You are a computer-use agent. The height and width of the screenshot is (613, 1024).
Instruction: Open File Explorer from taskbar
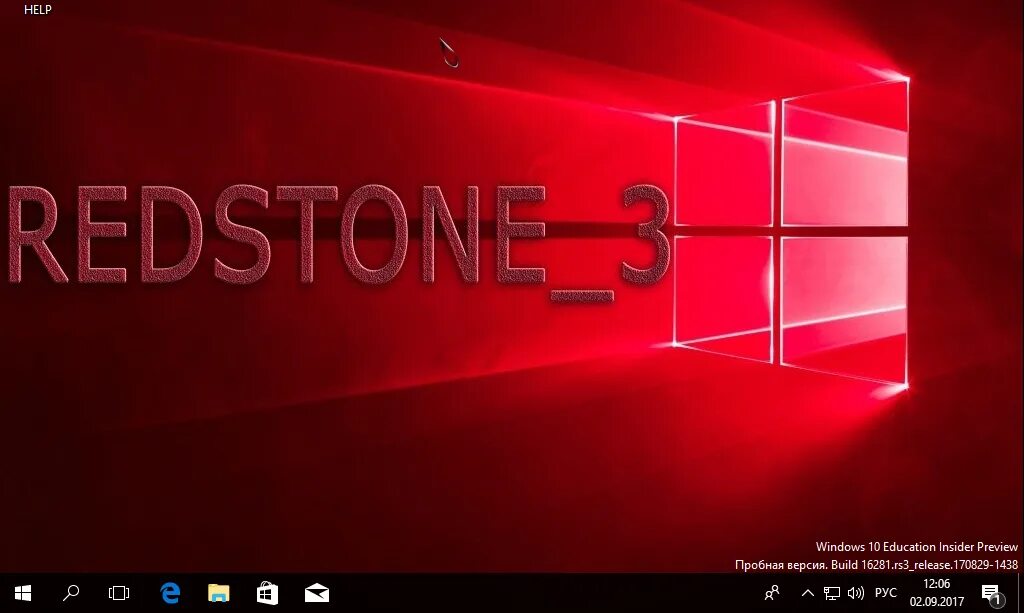[x=219, y=593]
